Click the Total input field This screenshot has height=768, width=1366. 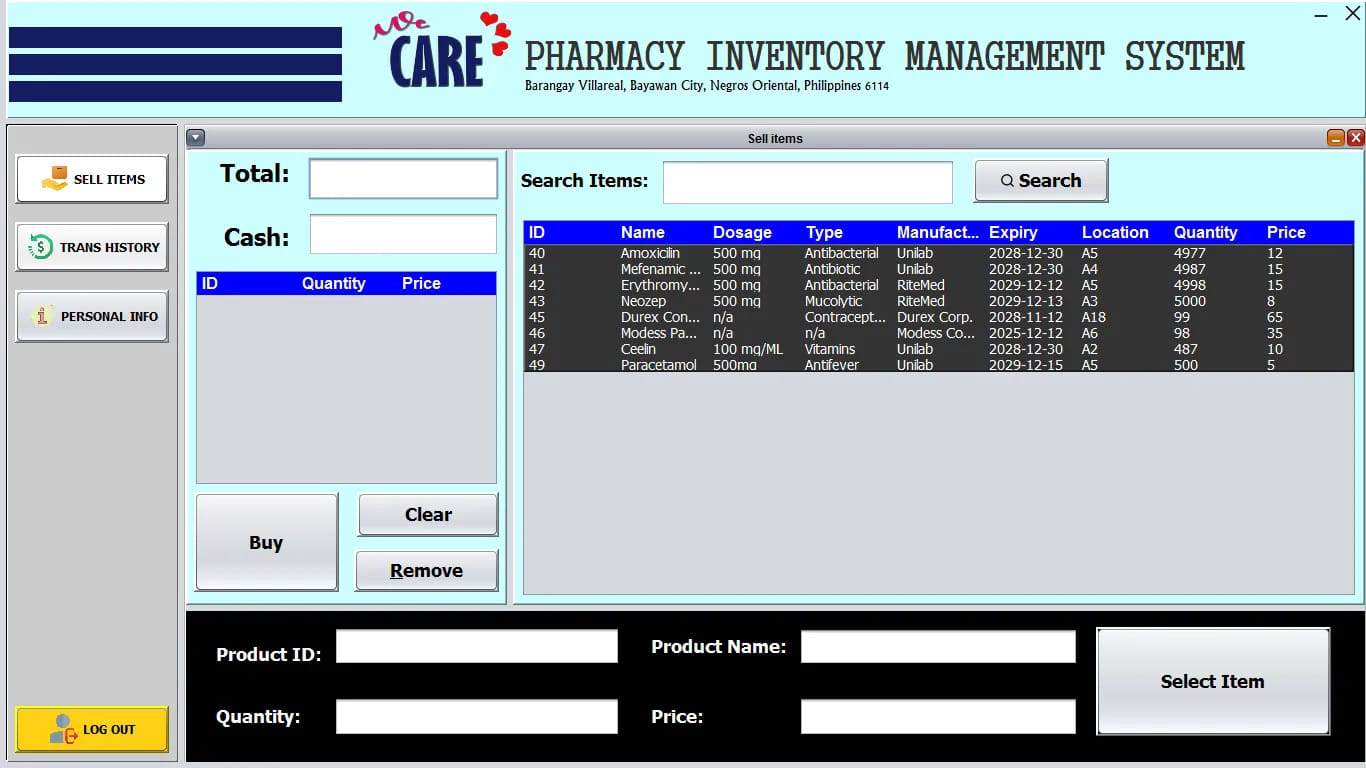pyautogui.click(x=403, y=179)
